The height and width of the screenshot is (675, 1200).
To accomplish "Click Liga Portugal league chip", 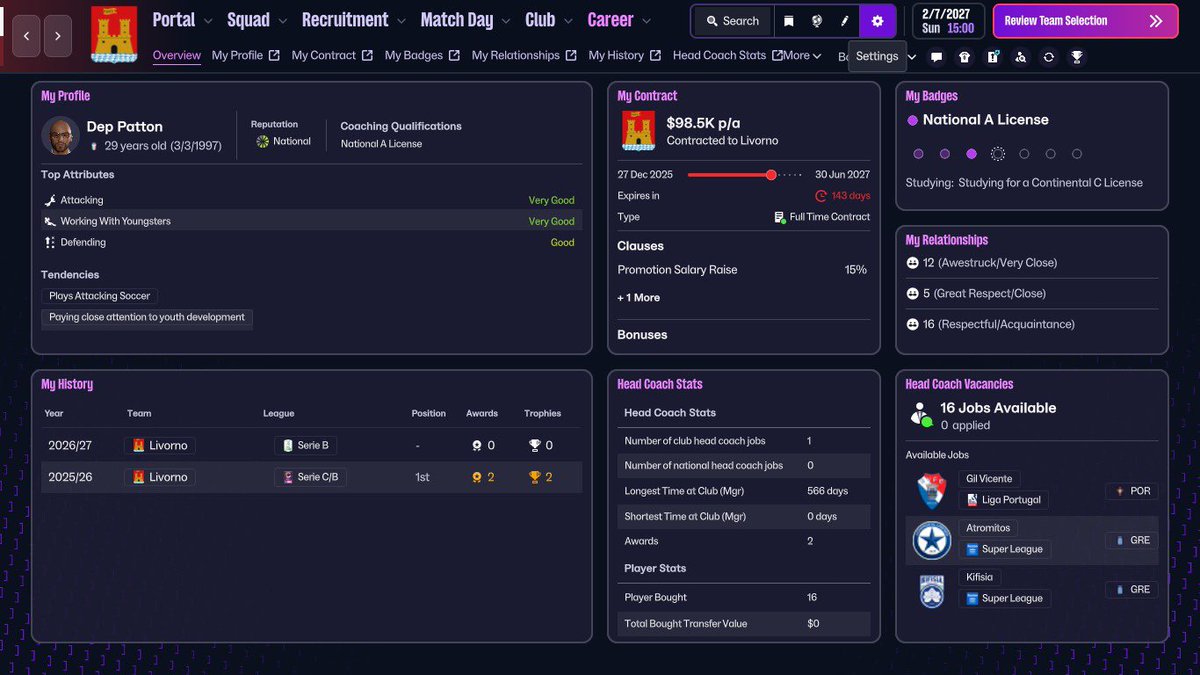I will click(x=1004, y=500).
